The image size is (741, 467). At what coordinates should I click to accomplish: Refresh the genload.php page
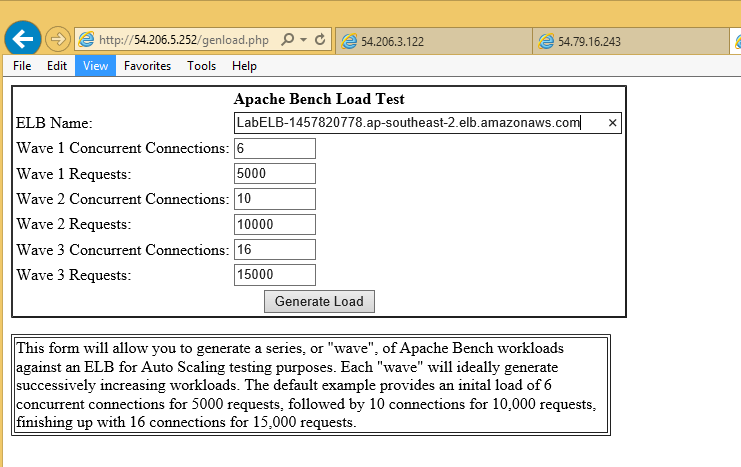click(x=320, y=39)
